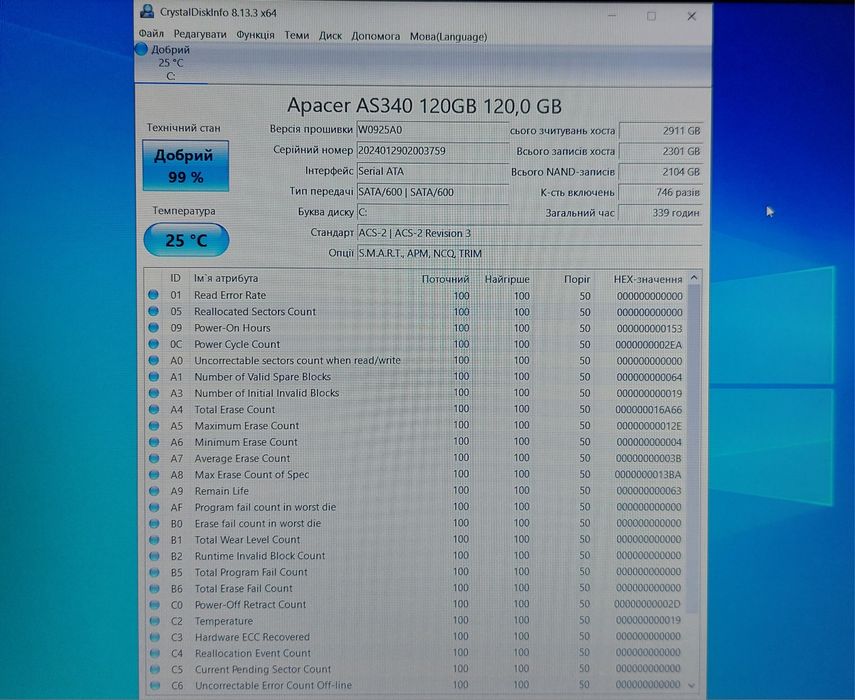Open the Мова(Language) menu
This screenshot has width=855, height=700.
[448, 37]
